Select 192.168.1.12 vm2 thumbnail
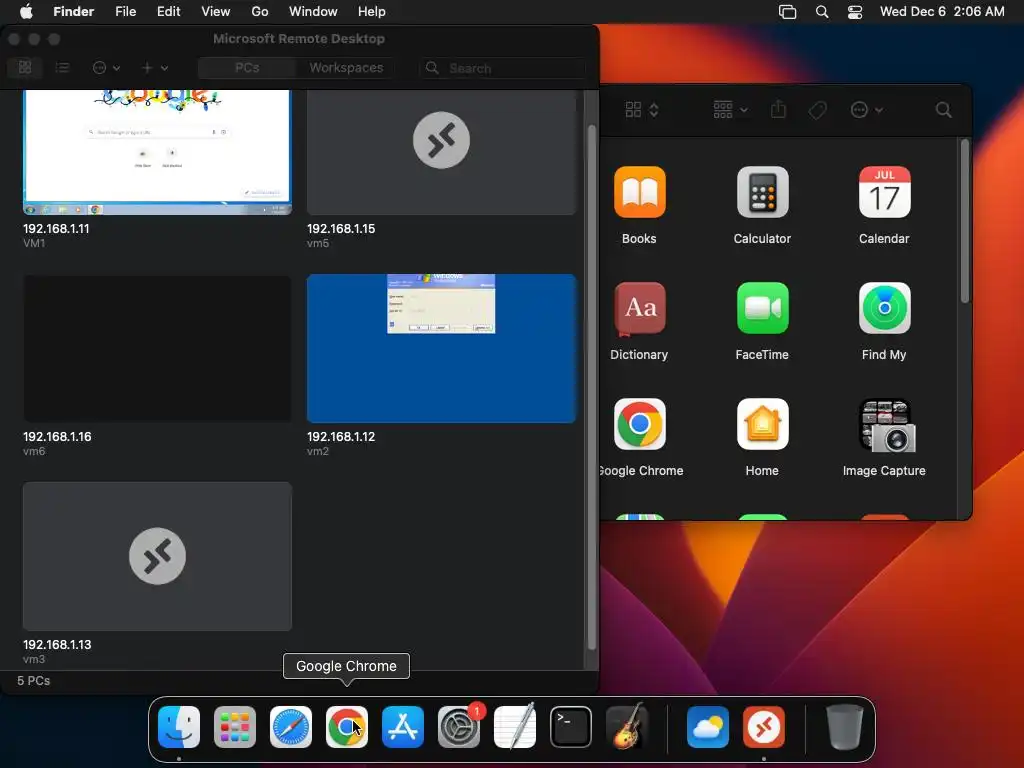 [x=441, y=348]
